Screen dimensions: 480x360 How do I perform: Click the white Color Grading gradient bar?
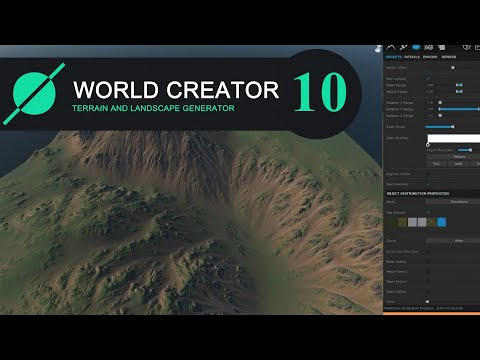(x=454, y=138)
